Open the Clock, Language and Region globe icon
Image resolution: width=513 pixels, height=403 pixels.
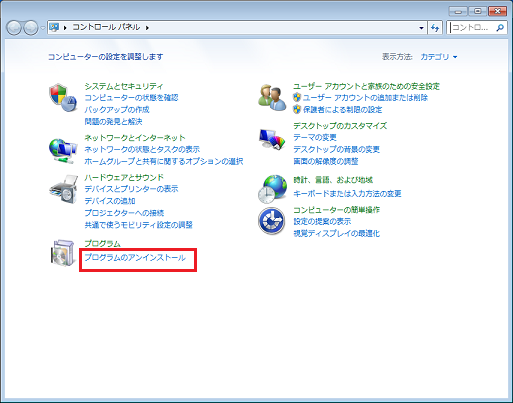pos(272,189)
